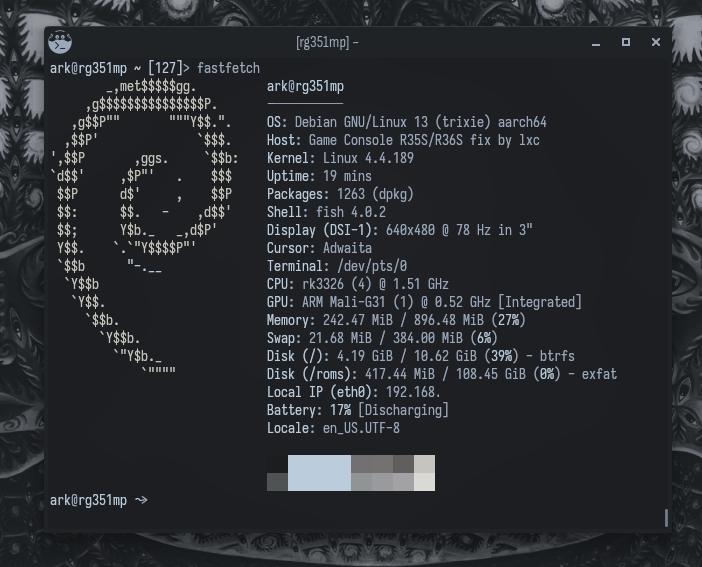Click the bottom "ark@rg351mp" prompt line

[98, 500]
